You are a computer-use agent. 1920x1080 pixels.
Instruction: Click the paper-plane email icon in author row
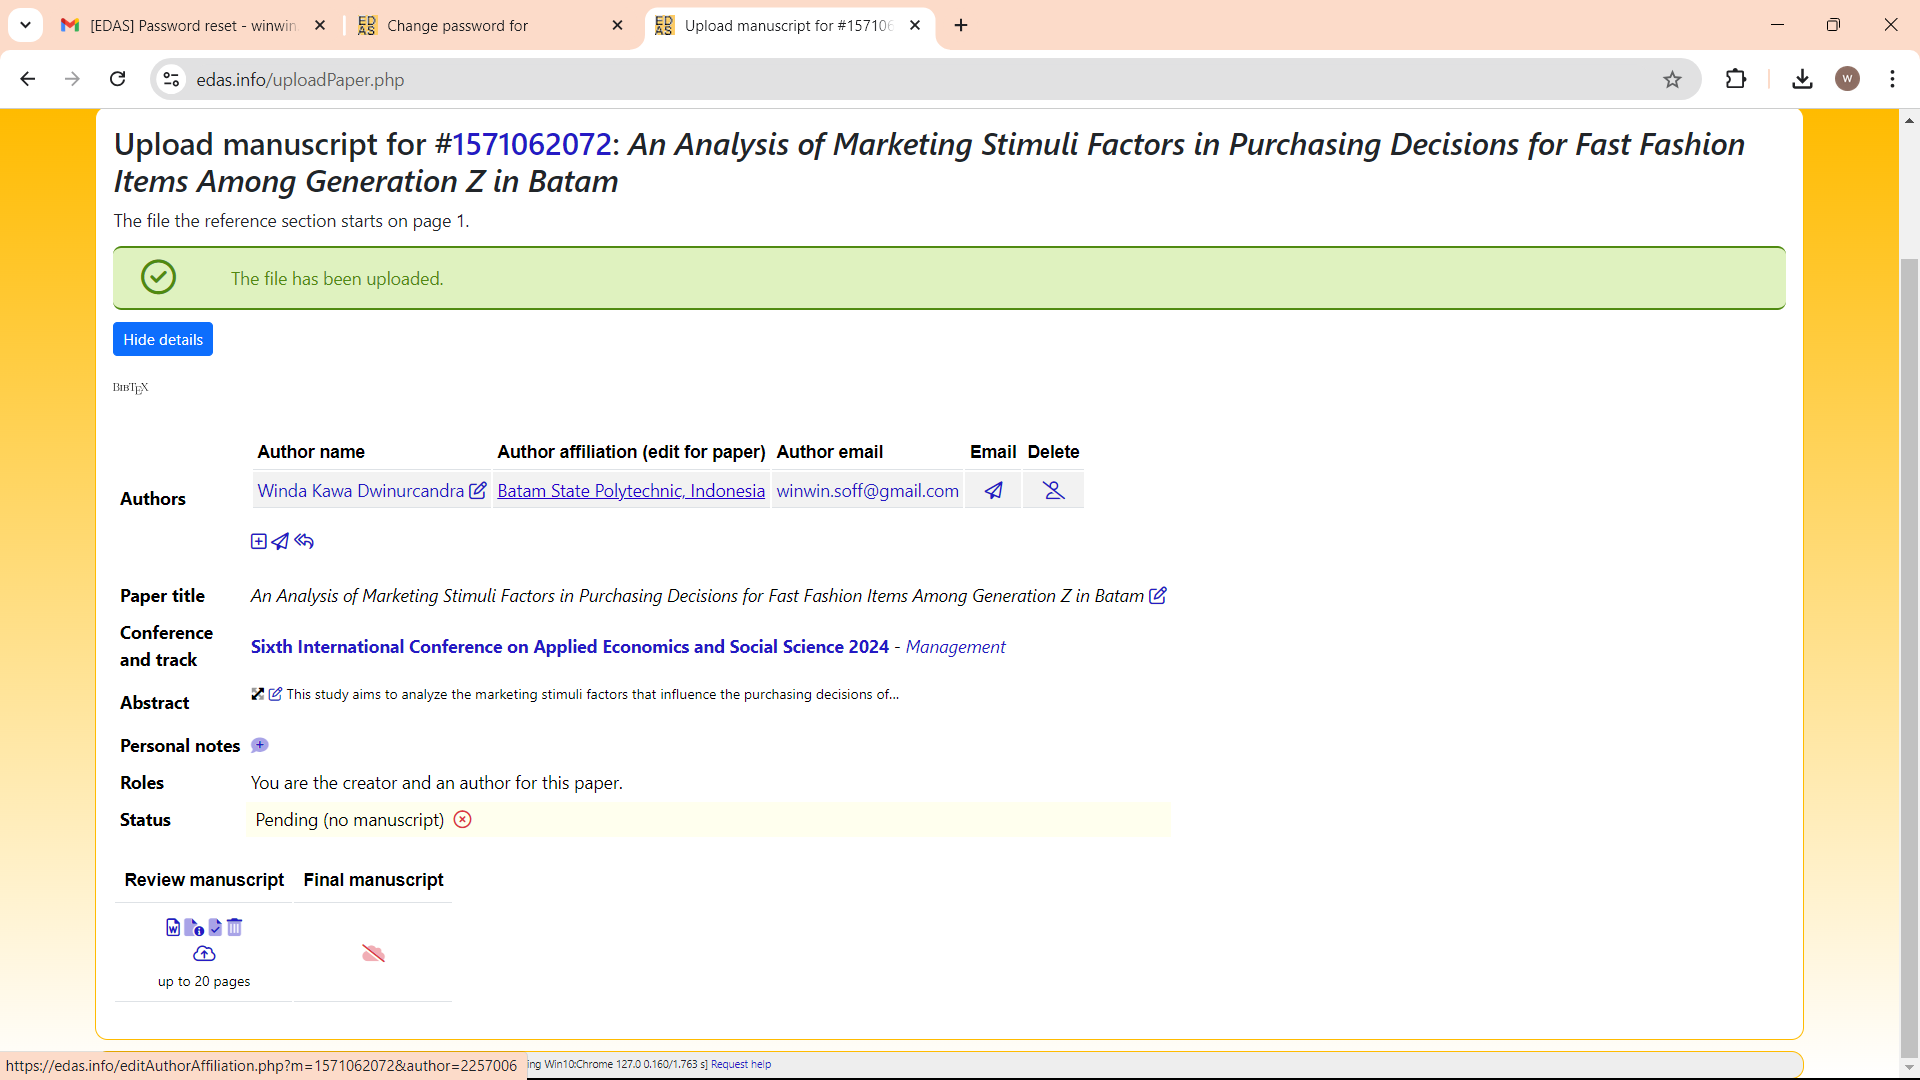993,490
